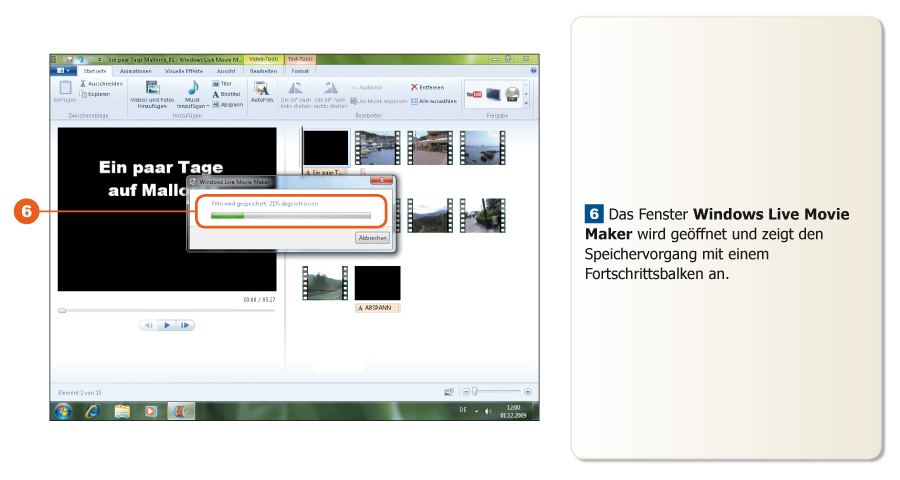Open Internet Explorer from the taskbar

tap(92, 410)
